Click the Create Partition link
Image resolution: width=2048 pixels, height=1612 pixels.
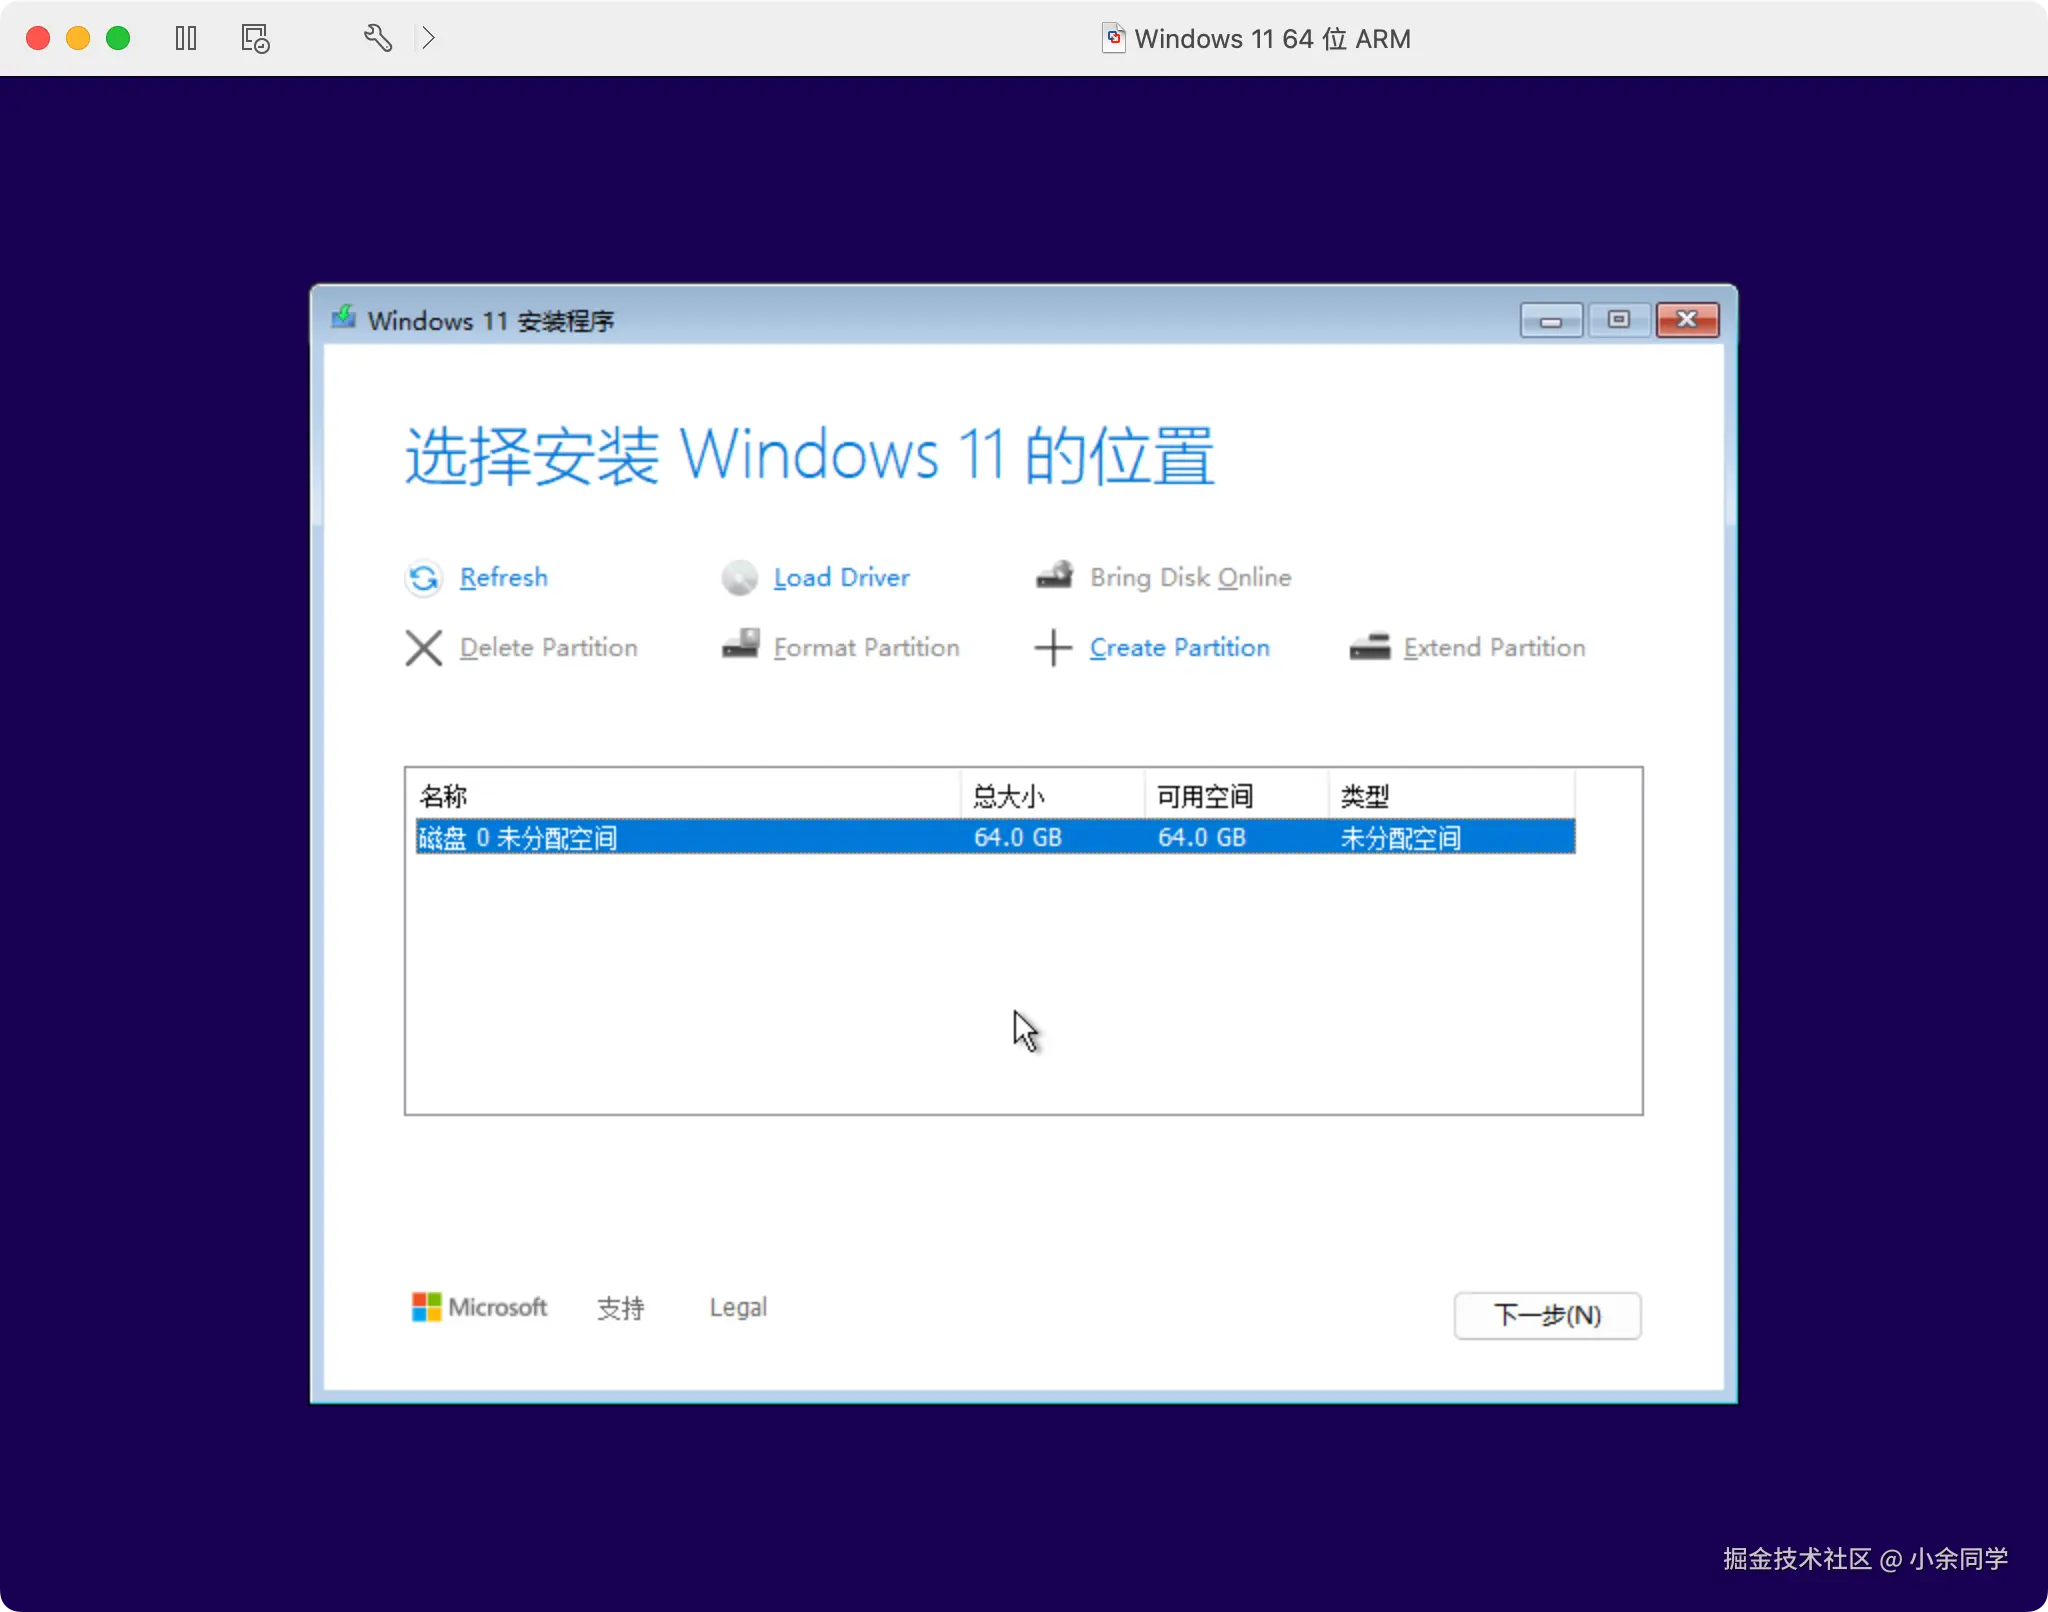click(x=1179, y=648)
